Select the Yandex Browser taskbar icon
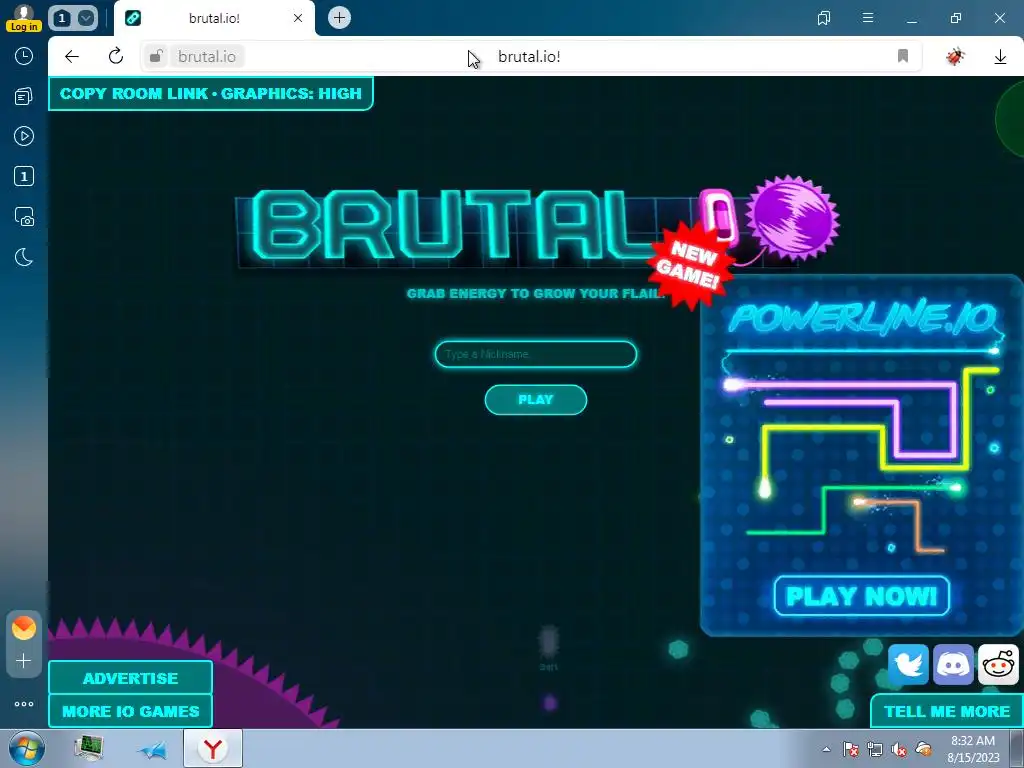 pyautogui.click(x=213, y=748)
